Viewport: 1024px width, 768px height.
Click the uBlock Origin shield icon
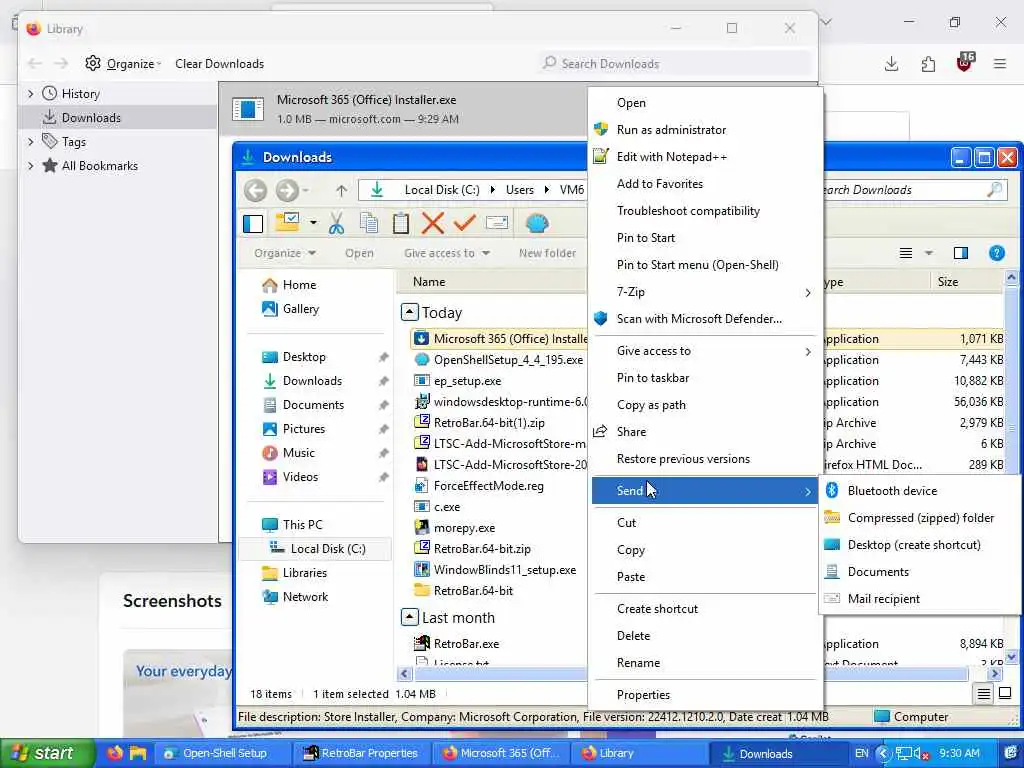965,62
